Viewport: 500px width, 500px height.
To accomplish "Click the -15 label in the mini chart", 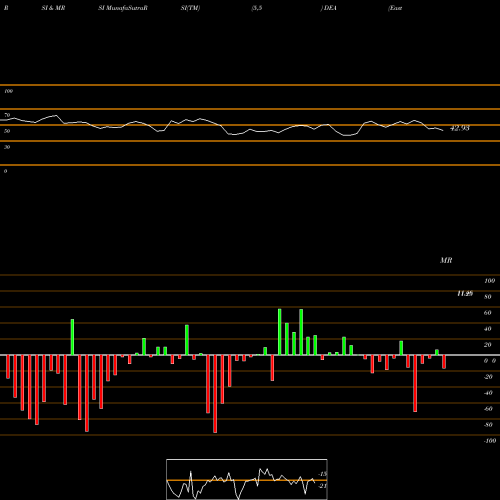I will (322, 474).
